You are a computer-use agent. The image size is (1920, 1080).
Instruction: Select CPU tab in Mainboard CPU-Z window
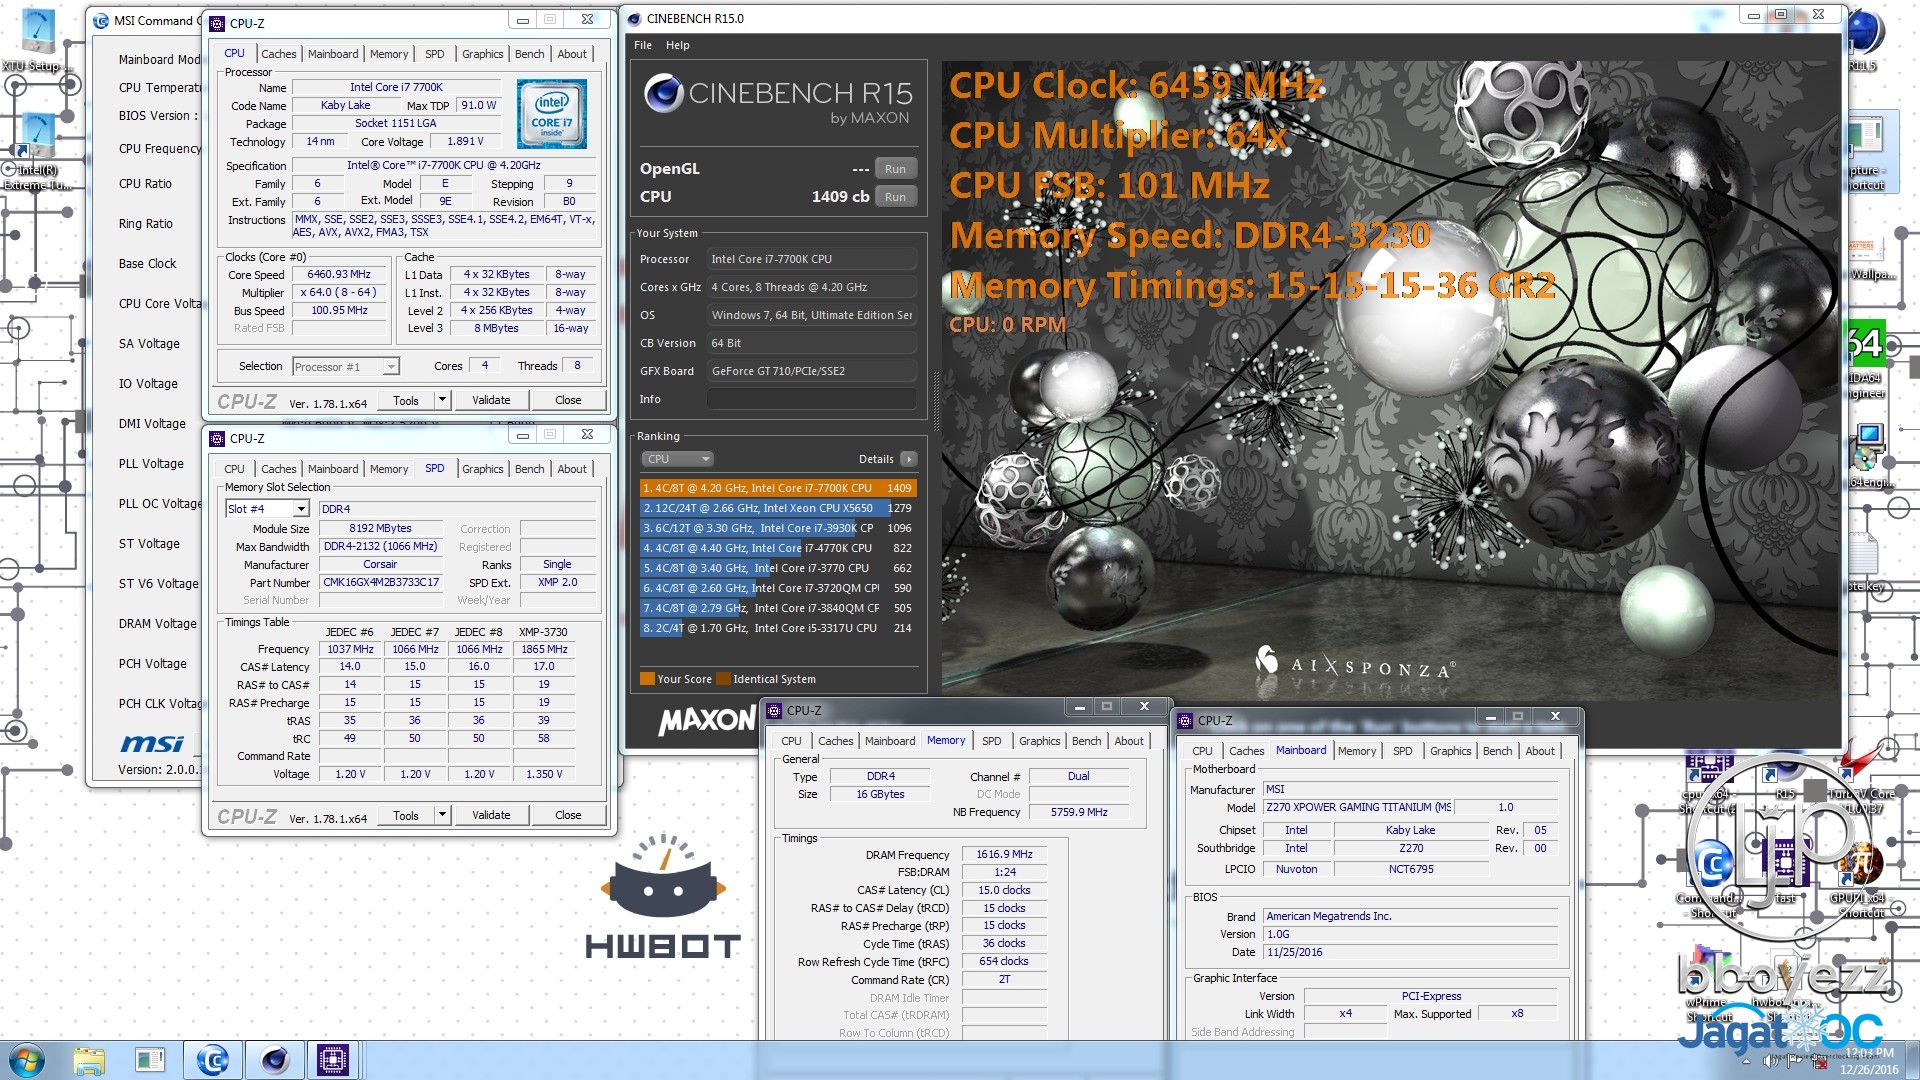(1202, 751)
